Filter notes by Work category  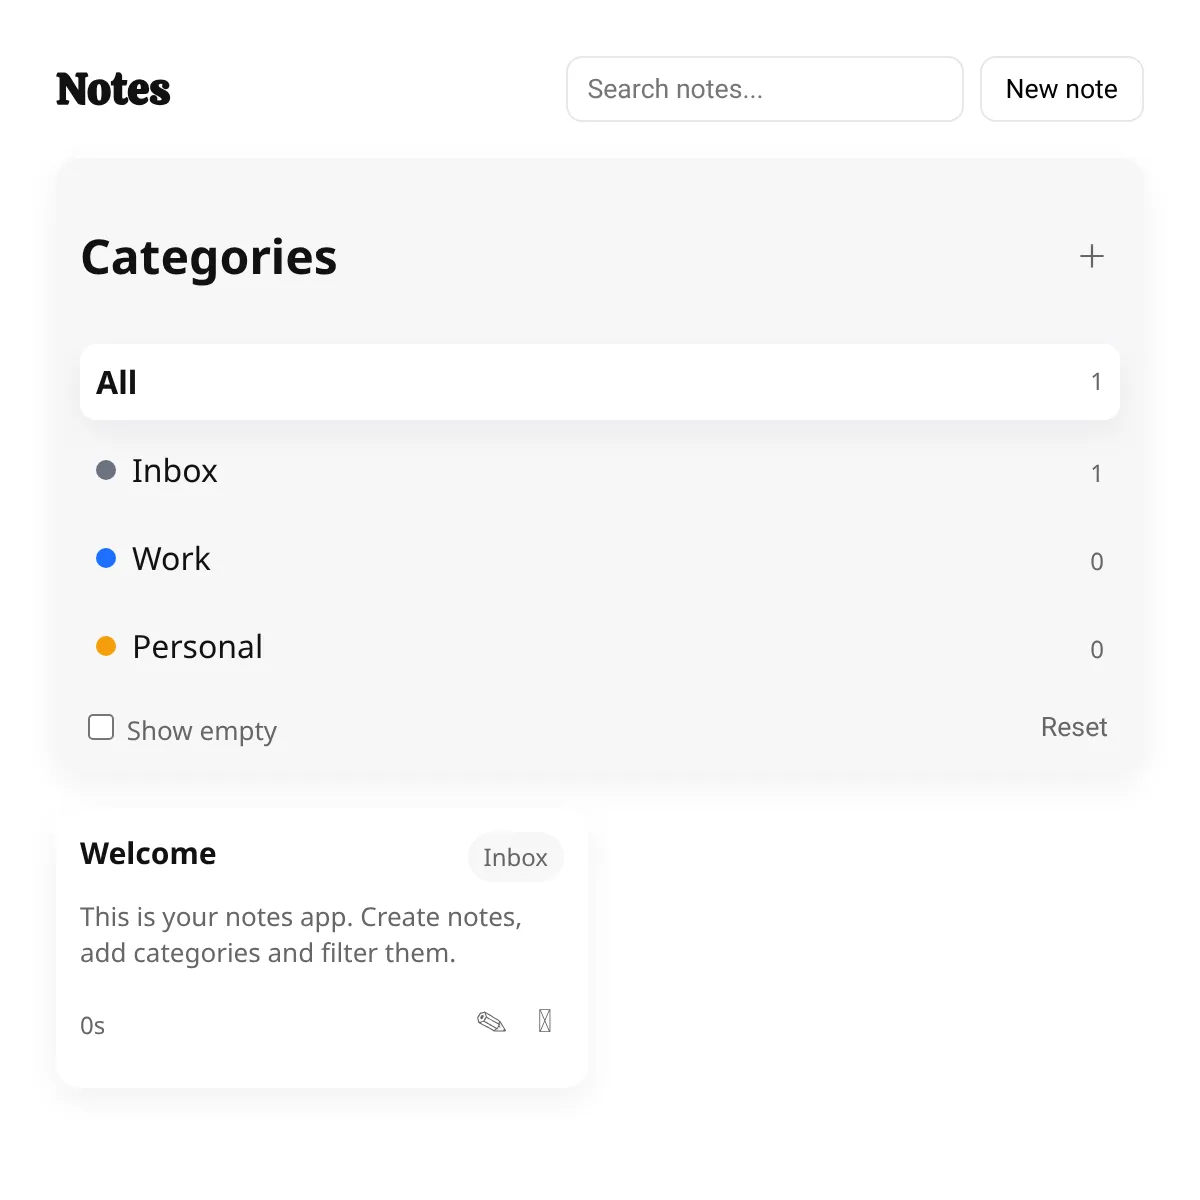(600, 559)
